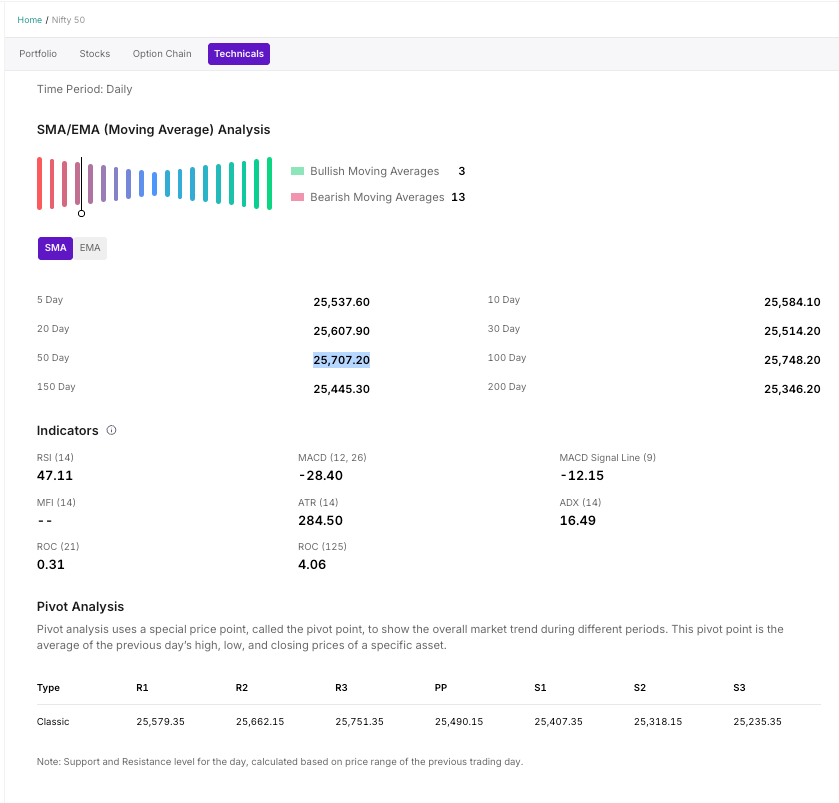This screenshot has width=839, height=803.
Task: Switch to the EMA moving average view
Action: (x=90, y=248)
